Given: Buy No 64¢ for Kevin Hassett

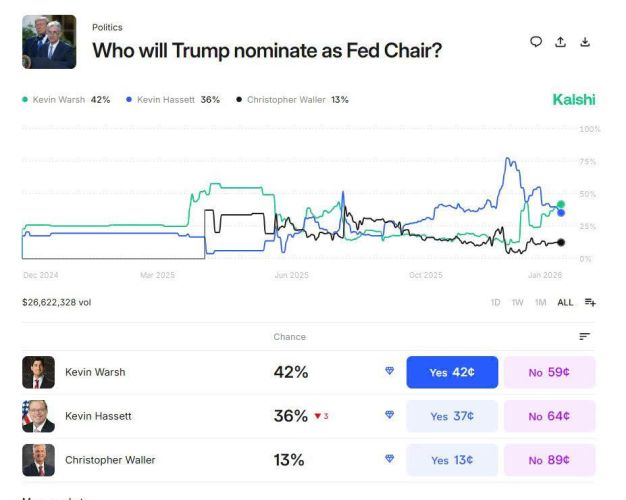Looking at the screenshot, I should (x=549, y=416).
